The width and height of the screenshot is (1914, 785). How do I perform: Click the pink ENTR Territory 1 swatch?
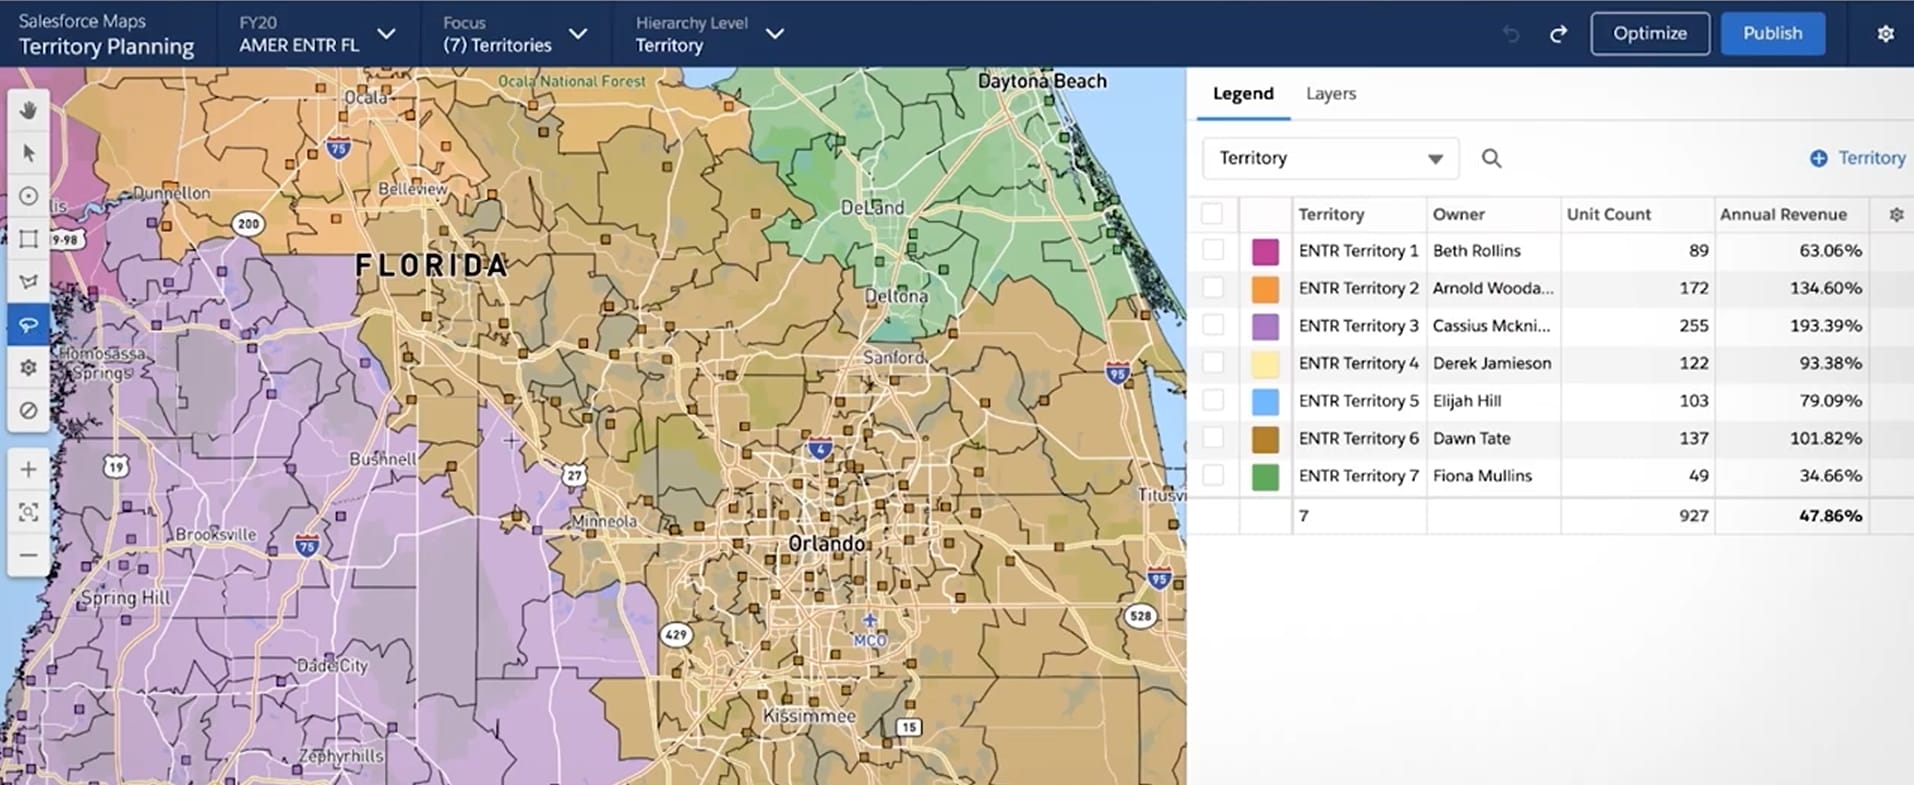[1265, 251]
